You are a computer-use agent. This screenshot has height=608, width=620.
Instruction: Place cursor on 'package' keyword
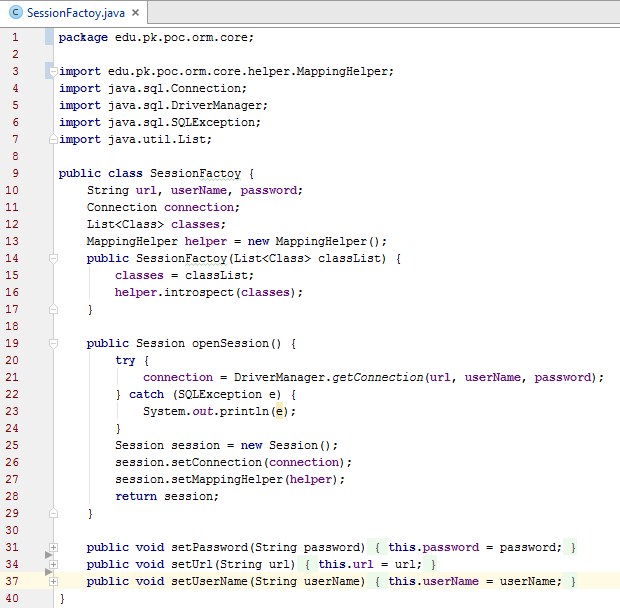83,38
